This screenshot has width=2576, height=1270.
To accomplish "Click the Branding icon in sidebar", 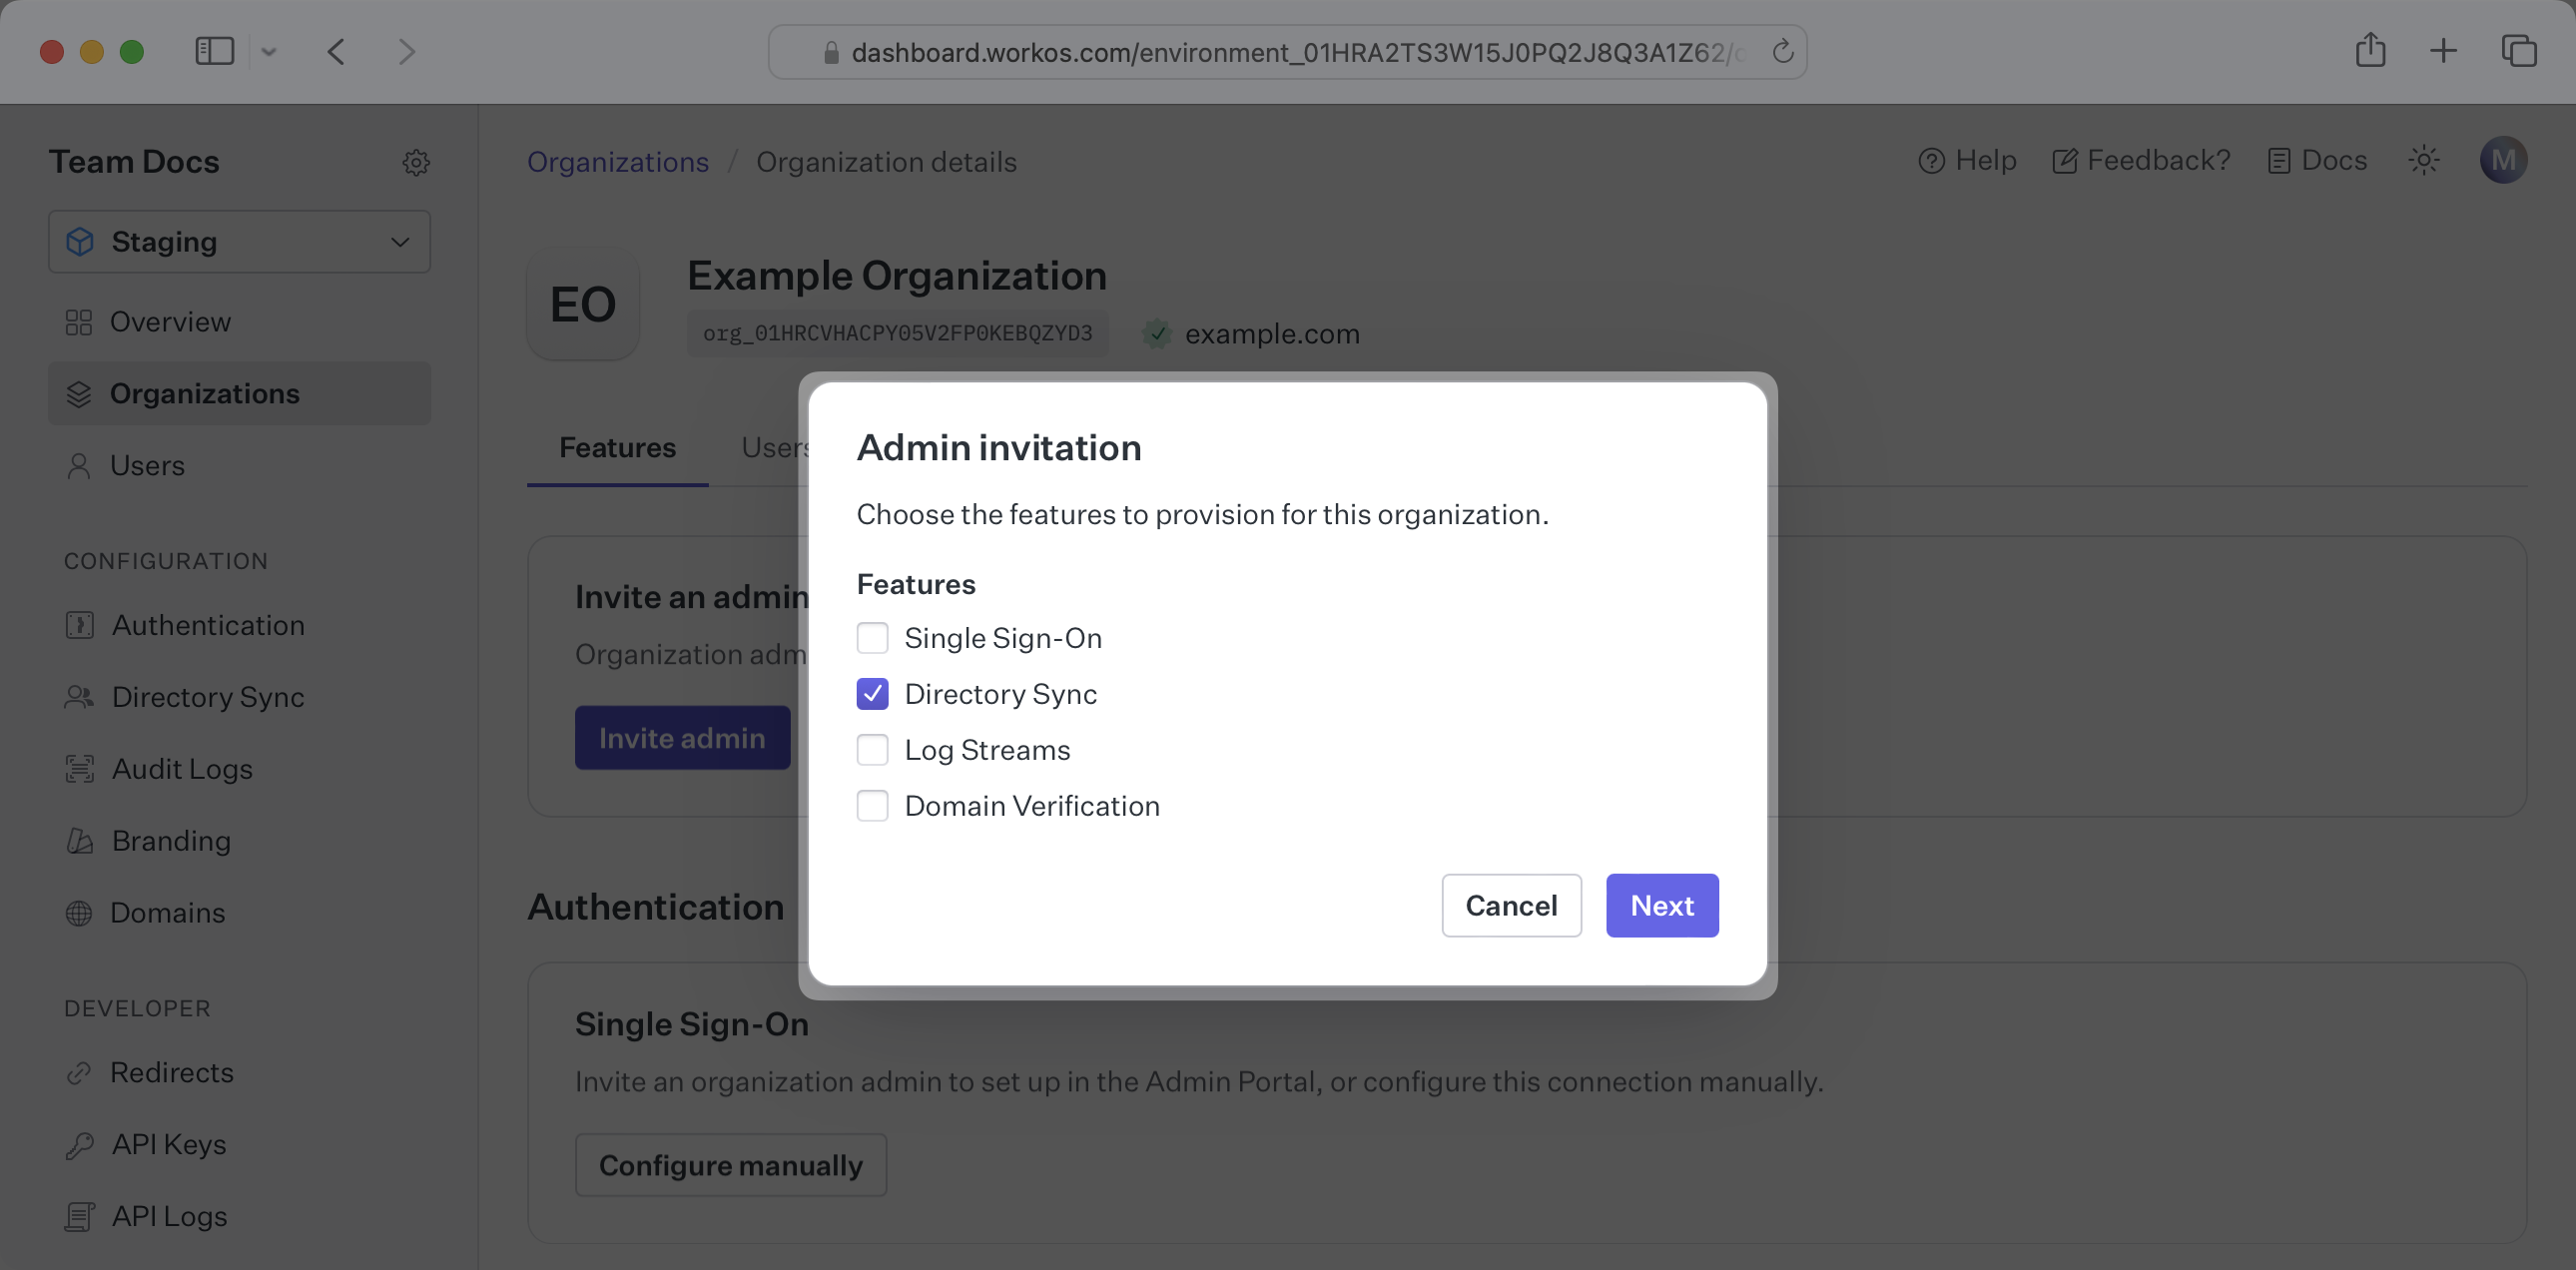I will point(79,842).
